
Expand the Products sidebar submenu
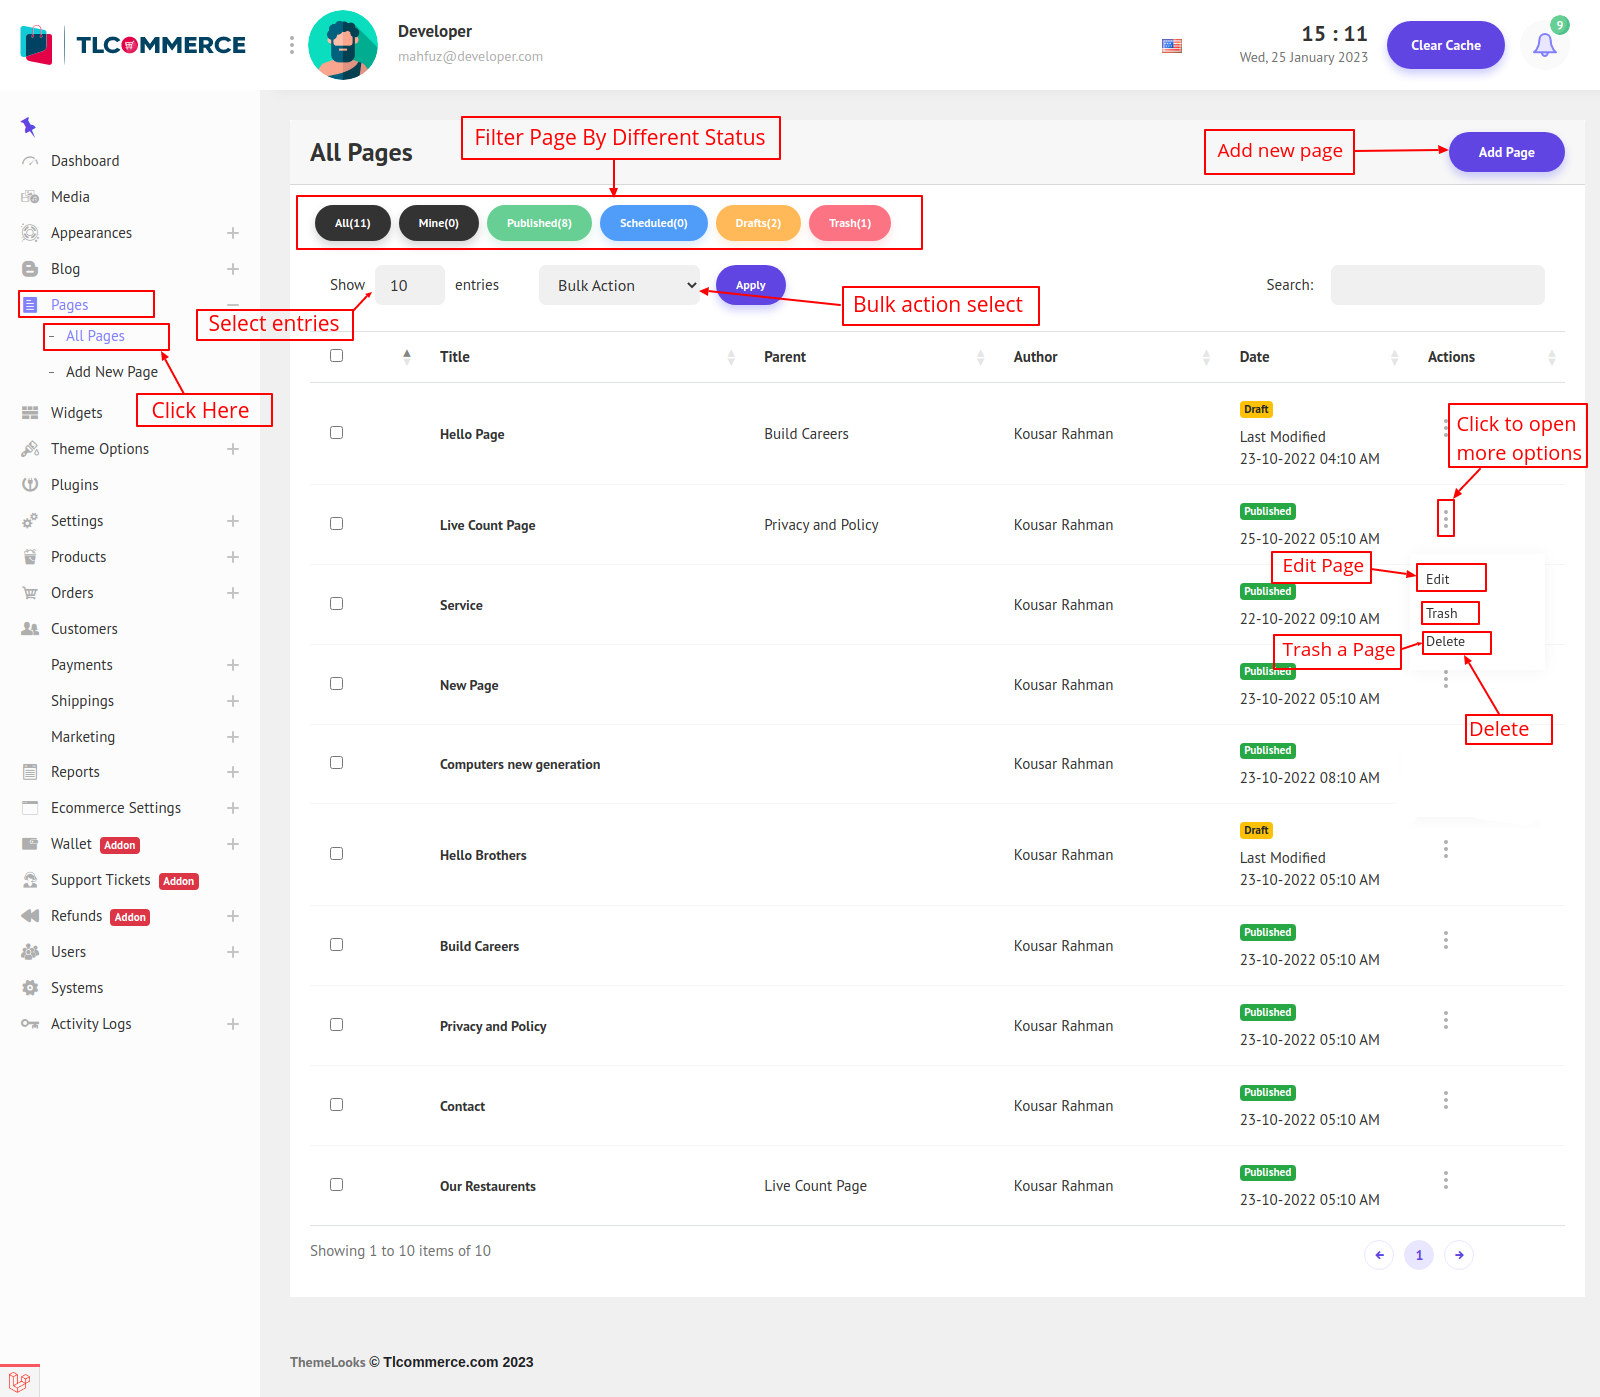[233, 557]
